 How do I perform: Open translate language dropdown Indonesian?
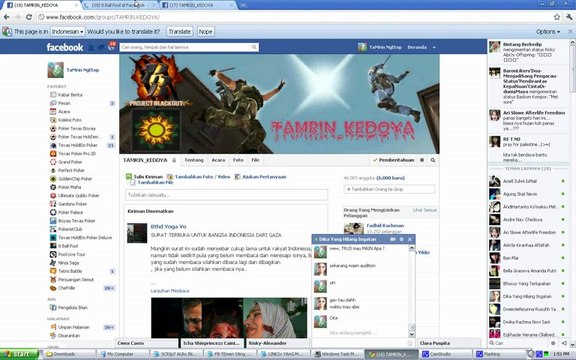68,32
